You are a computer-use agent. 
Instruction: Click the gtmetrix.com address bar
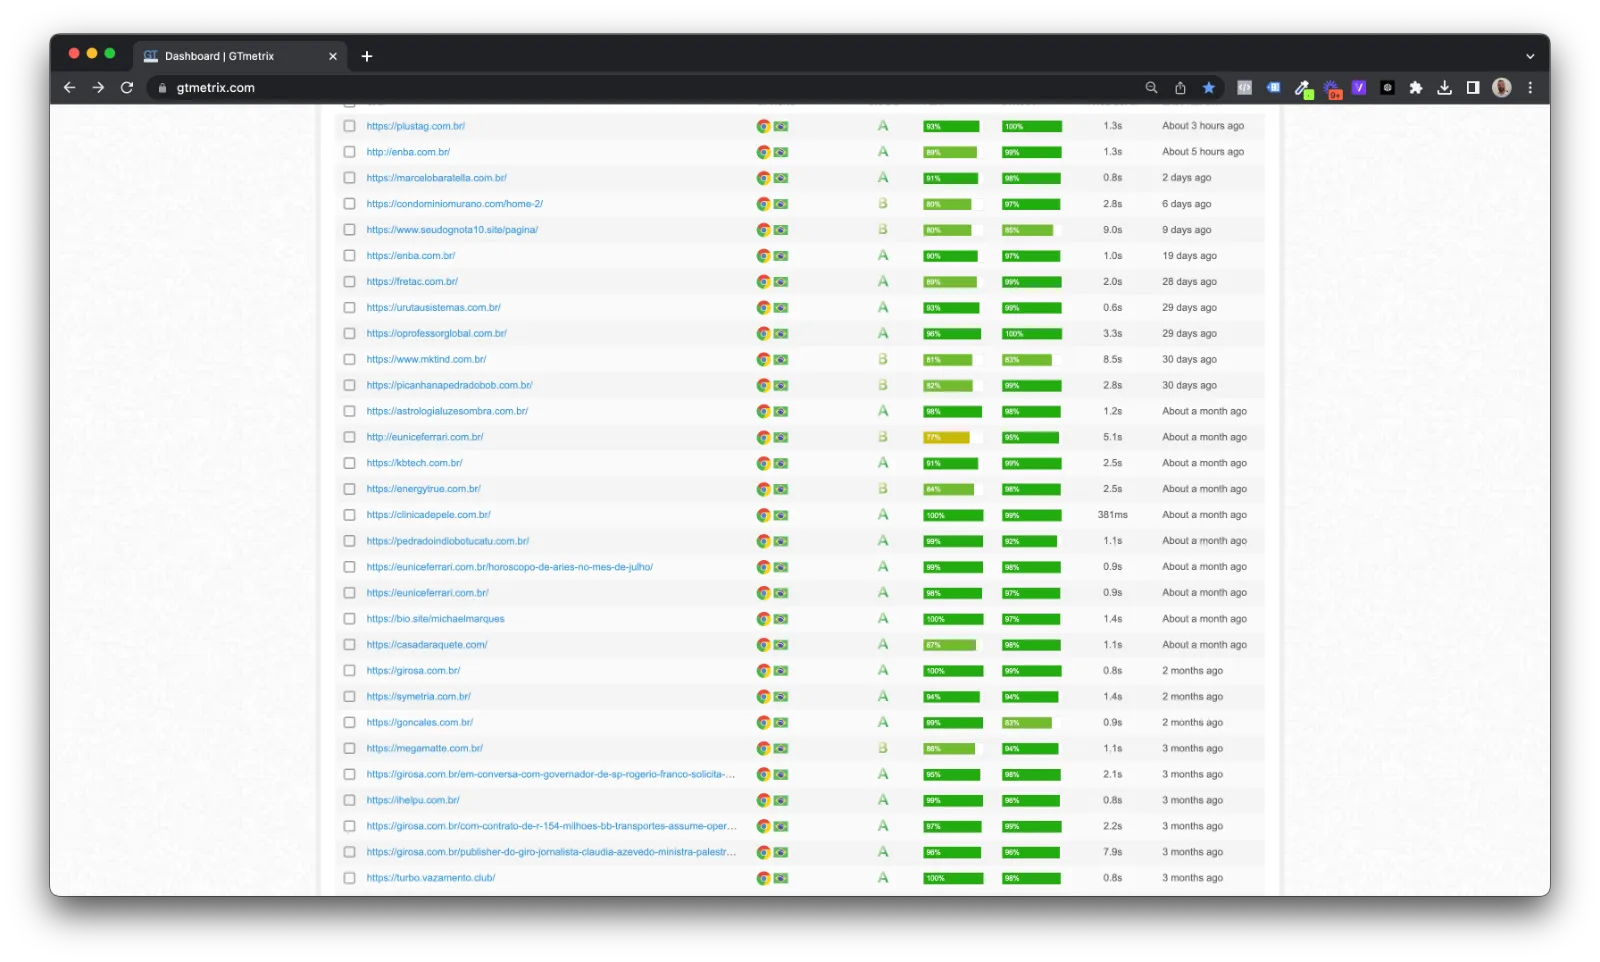coord(640,88)
